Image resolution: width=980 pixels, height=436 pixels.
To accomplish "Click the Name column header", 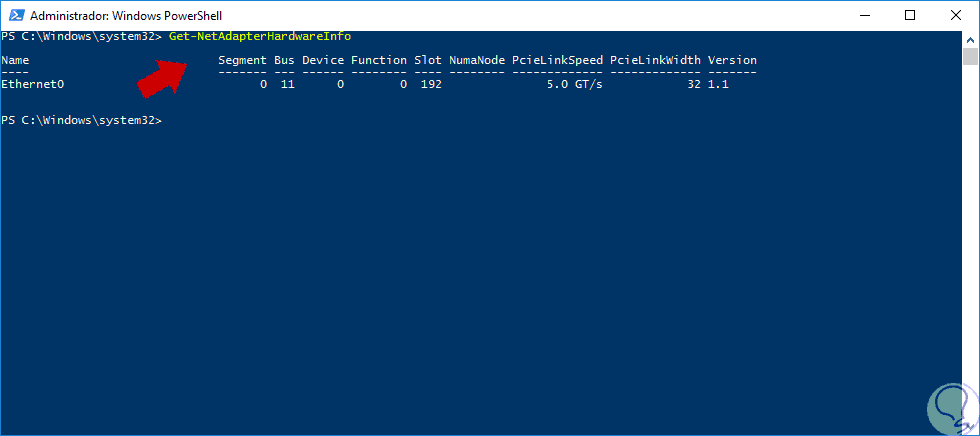I will [x=16, y=61].
